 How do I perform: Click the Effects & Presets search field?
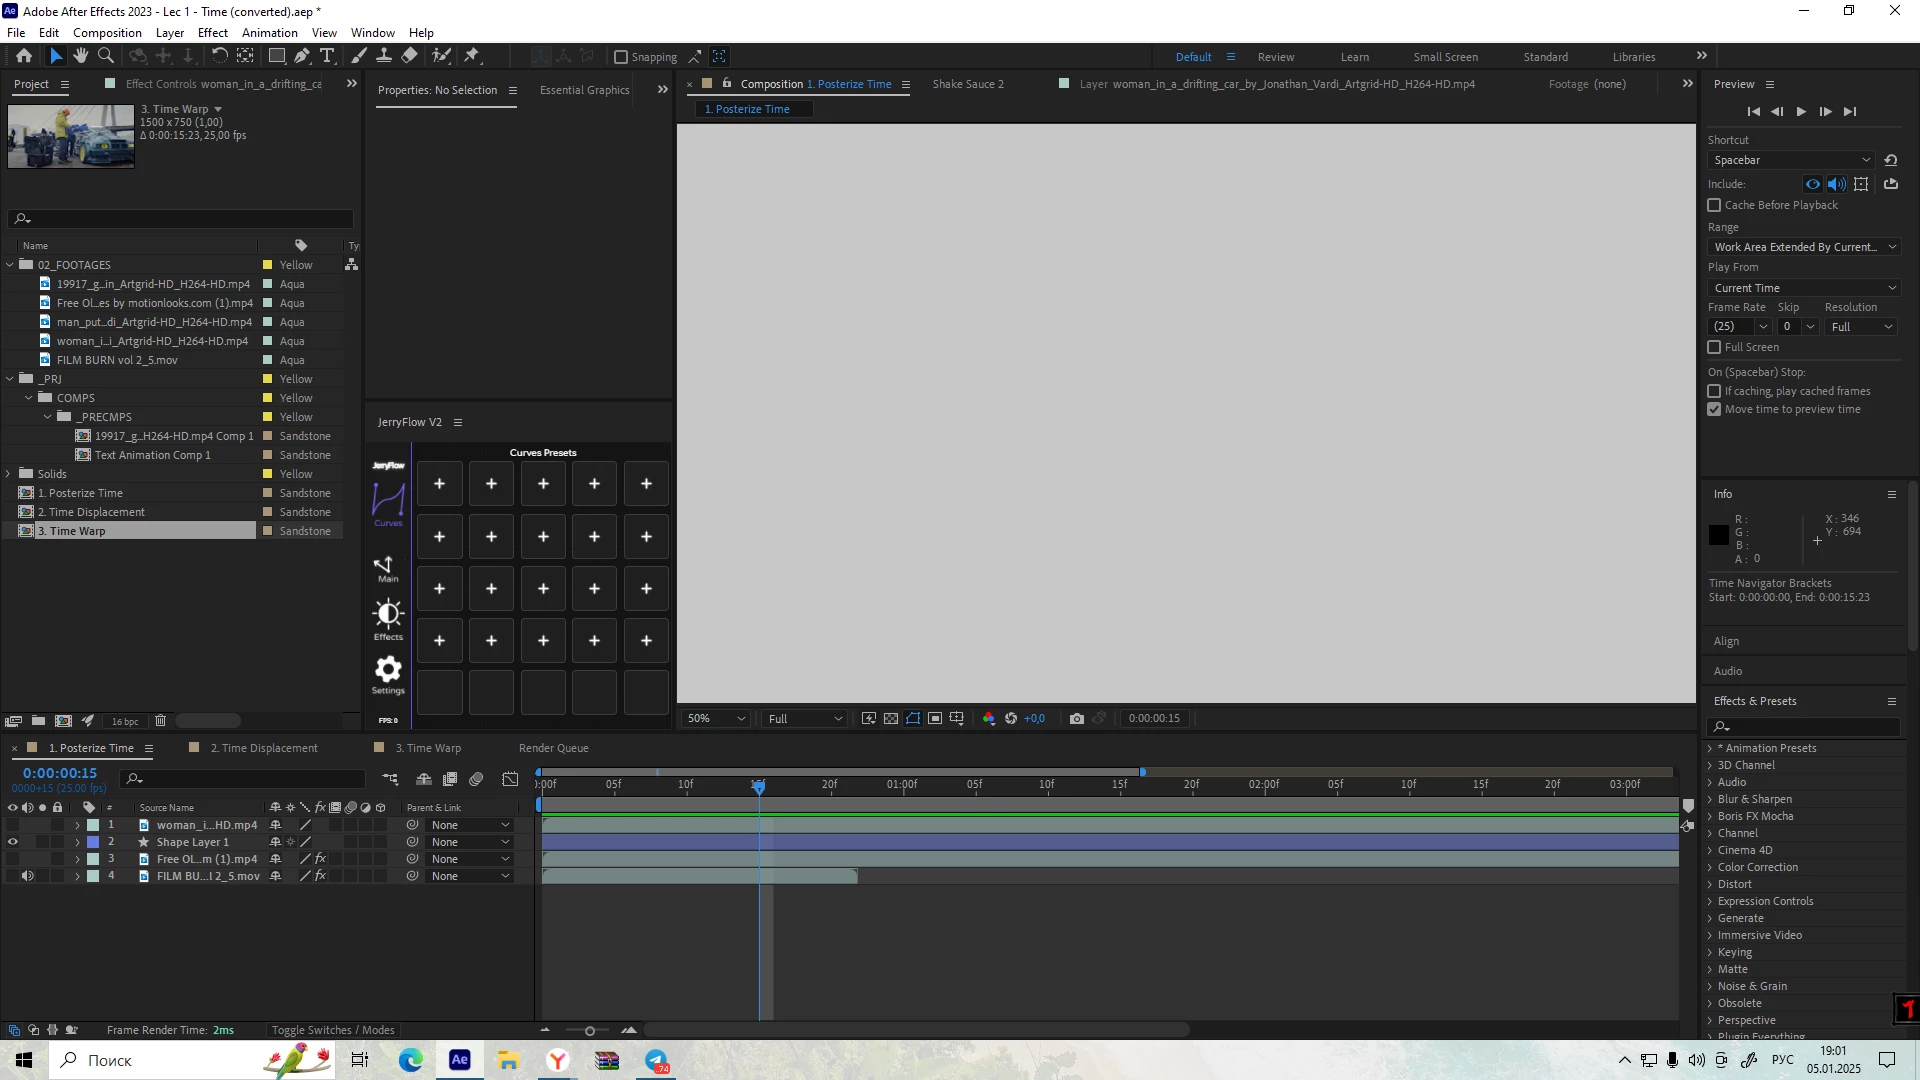1812,726
